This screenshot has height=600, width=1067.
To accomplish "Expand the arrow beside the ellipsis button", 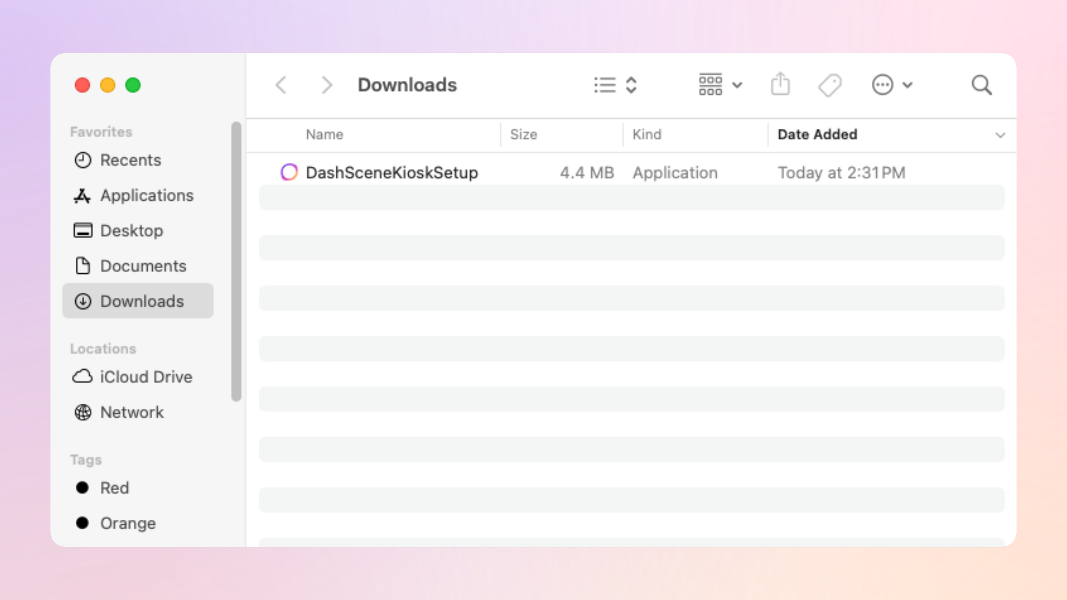I will pyautogui.click(x=907, y=86).
